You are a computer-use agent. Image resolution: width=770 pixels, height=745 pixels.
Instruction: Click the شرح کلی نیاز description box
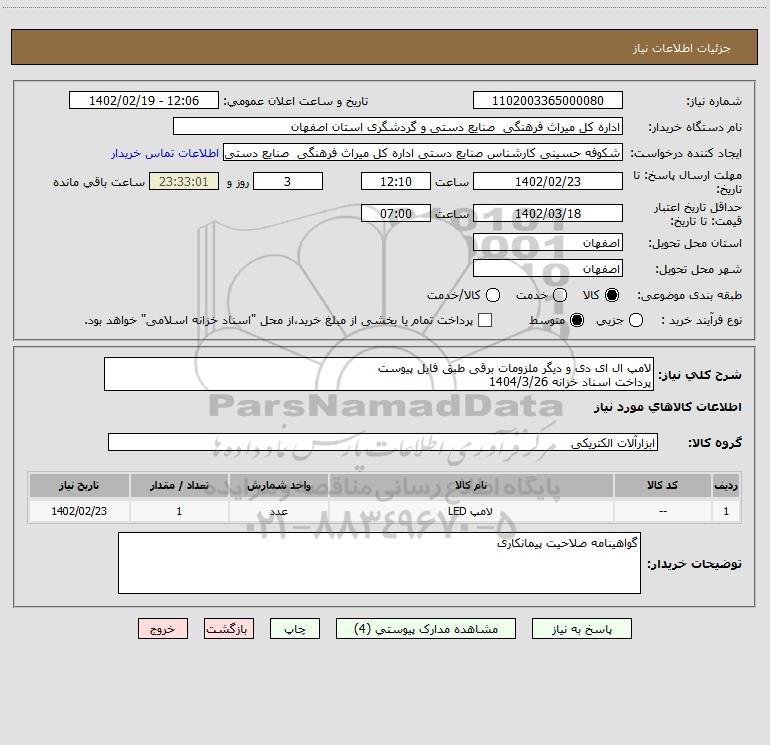379,374
